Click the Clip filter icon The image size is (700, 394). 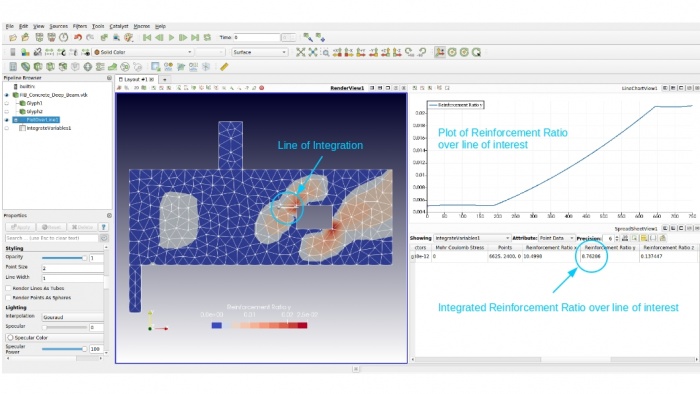38,66
